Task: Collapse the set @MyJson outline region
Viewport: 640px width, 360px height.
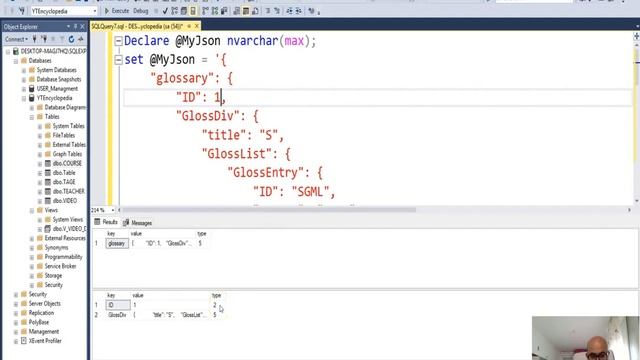Action: point(118,60)
